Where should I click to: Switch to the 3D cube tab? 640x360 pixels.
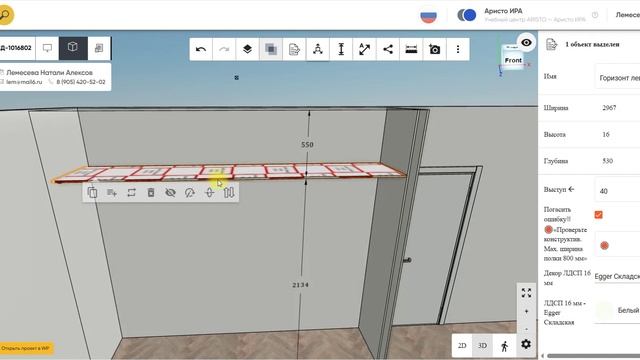pos(73,48)
